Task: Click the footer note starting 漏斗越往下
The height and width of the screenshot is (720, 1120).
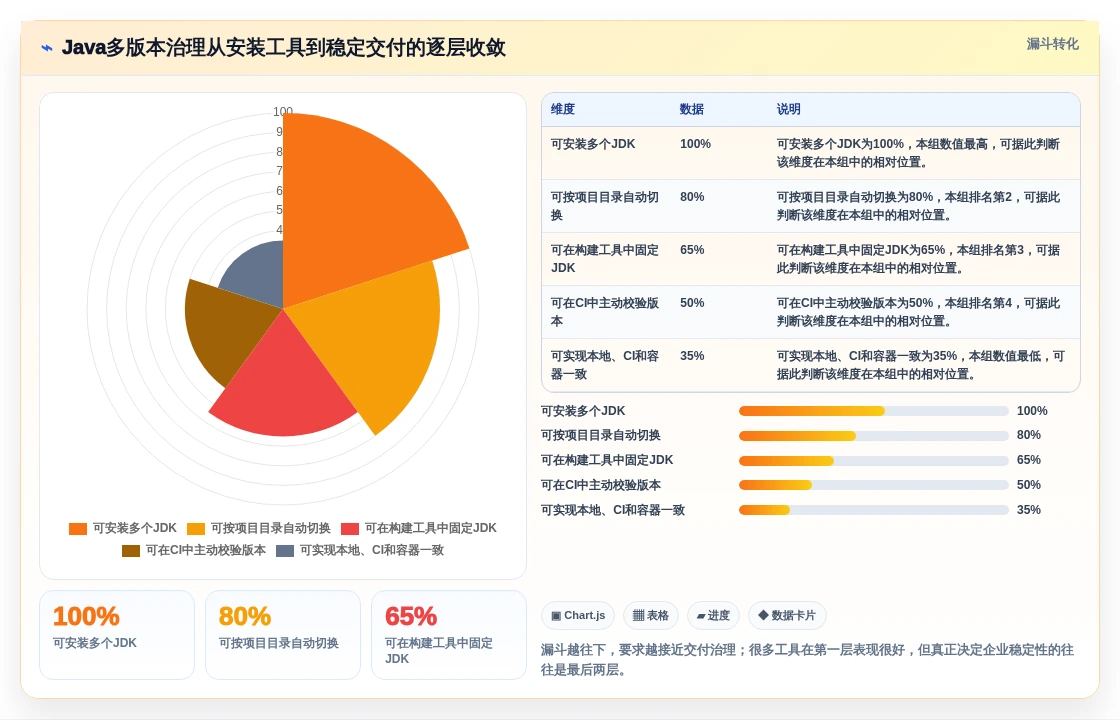Action: pos(807,660)
